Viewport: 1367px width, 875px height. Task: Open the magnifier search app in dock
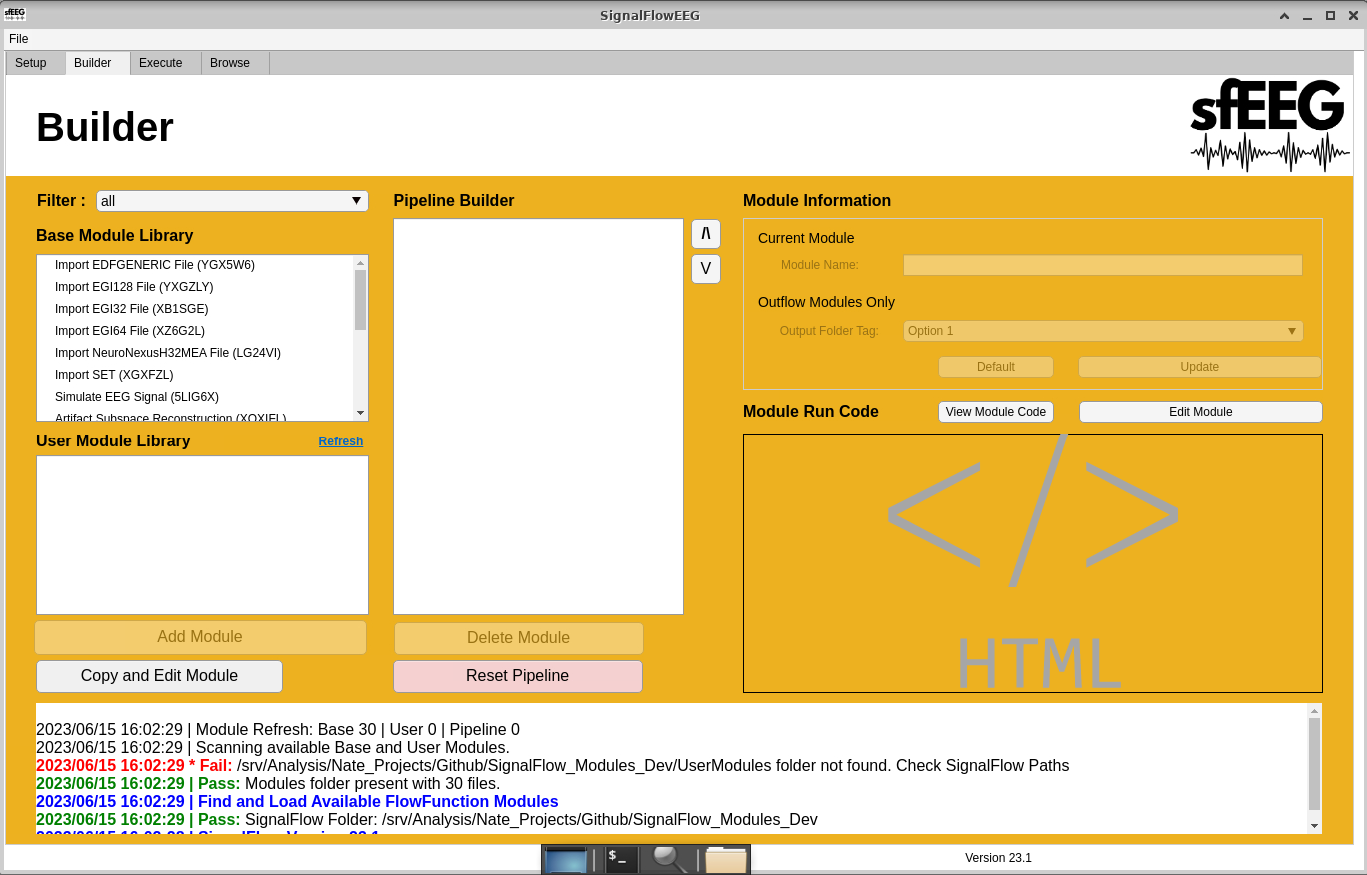coord(668,859)
